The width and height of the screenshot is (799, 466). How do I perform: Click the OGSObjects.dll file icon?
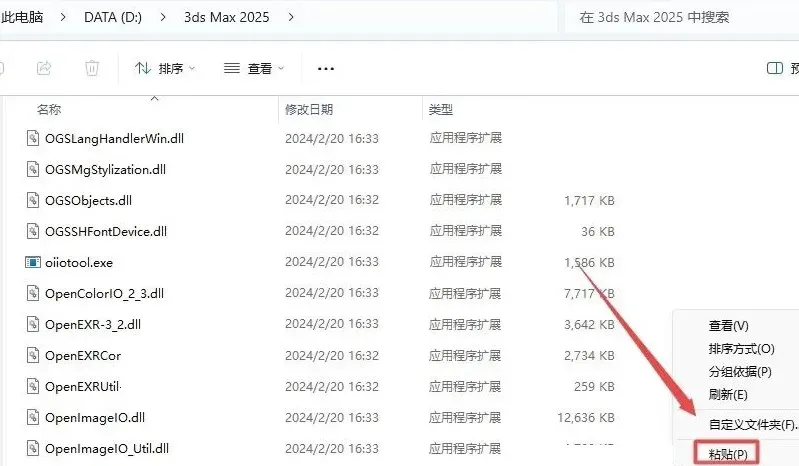coord(33,200)
